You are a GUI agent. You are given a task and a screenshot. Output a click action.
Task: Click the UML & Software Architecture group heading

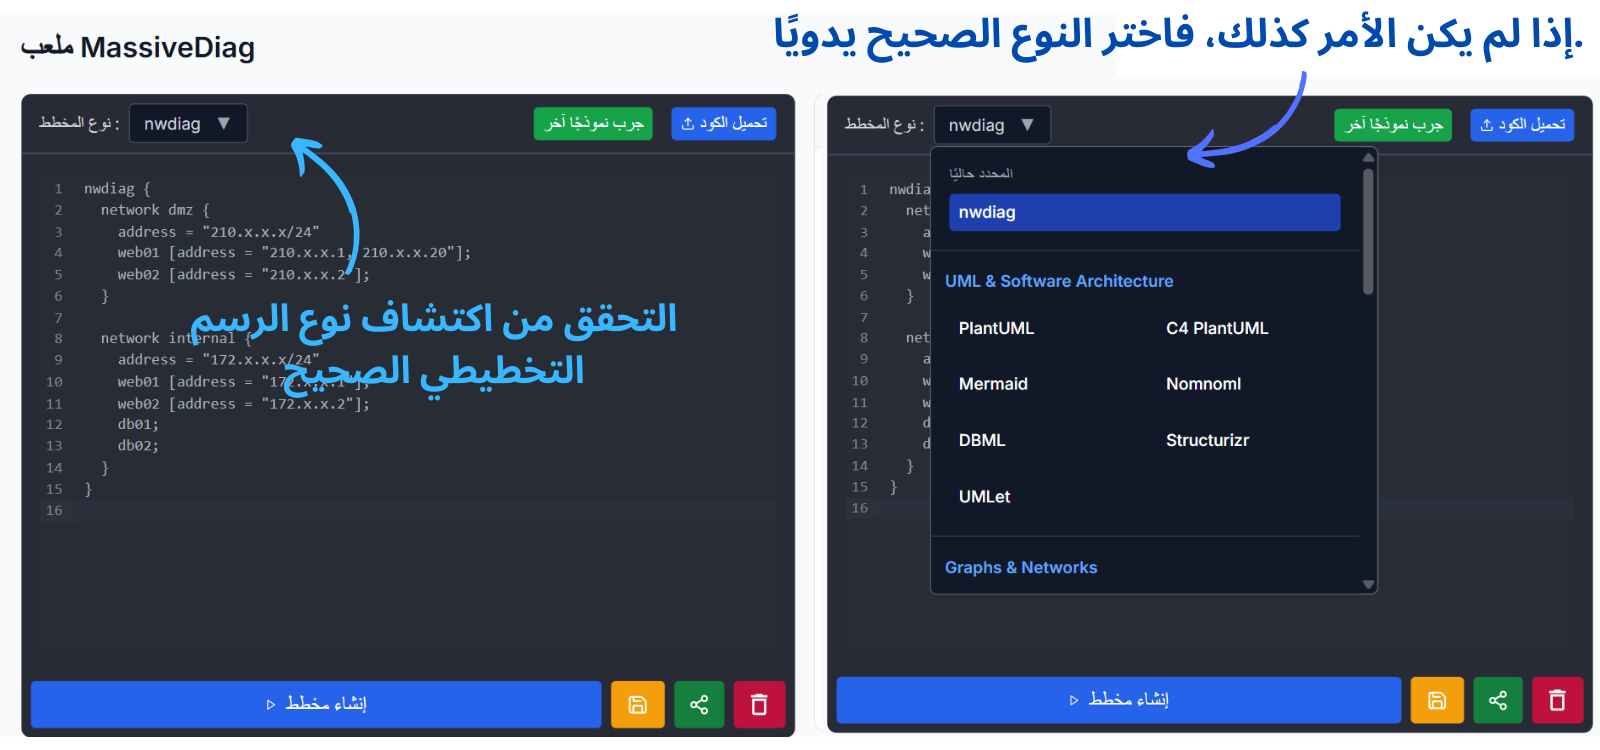pos(1059,281)
